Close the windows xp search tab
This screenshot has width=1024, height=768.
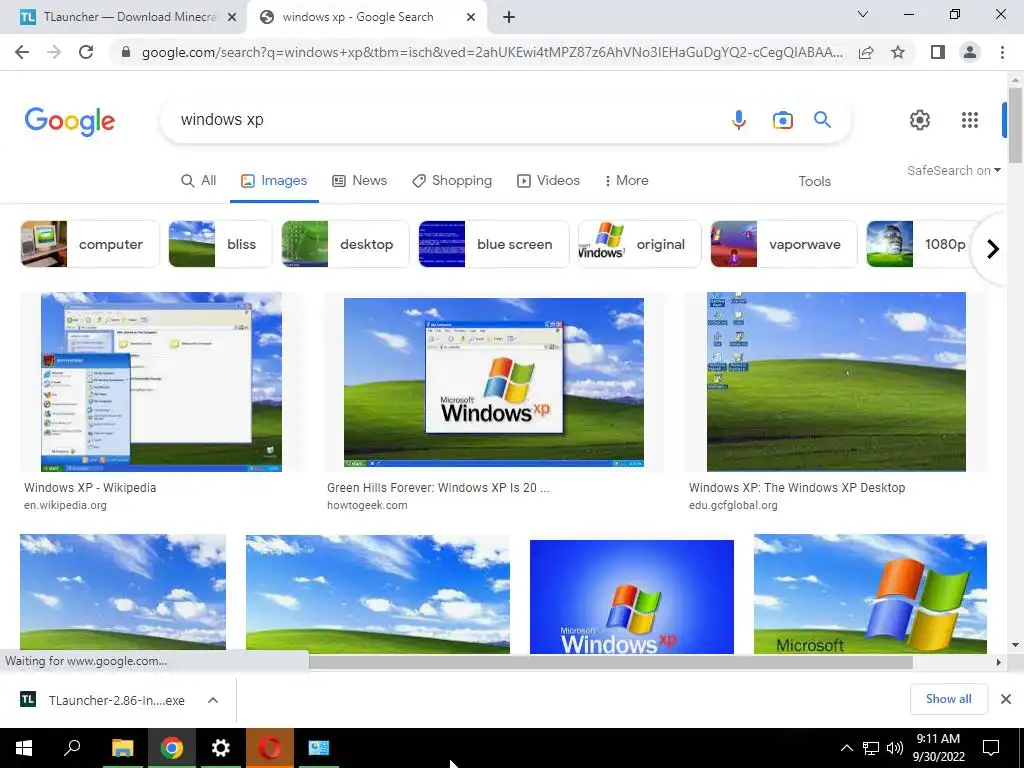point(471,18)
